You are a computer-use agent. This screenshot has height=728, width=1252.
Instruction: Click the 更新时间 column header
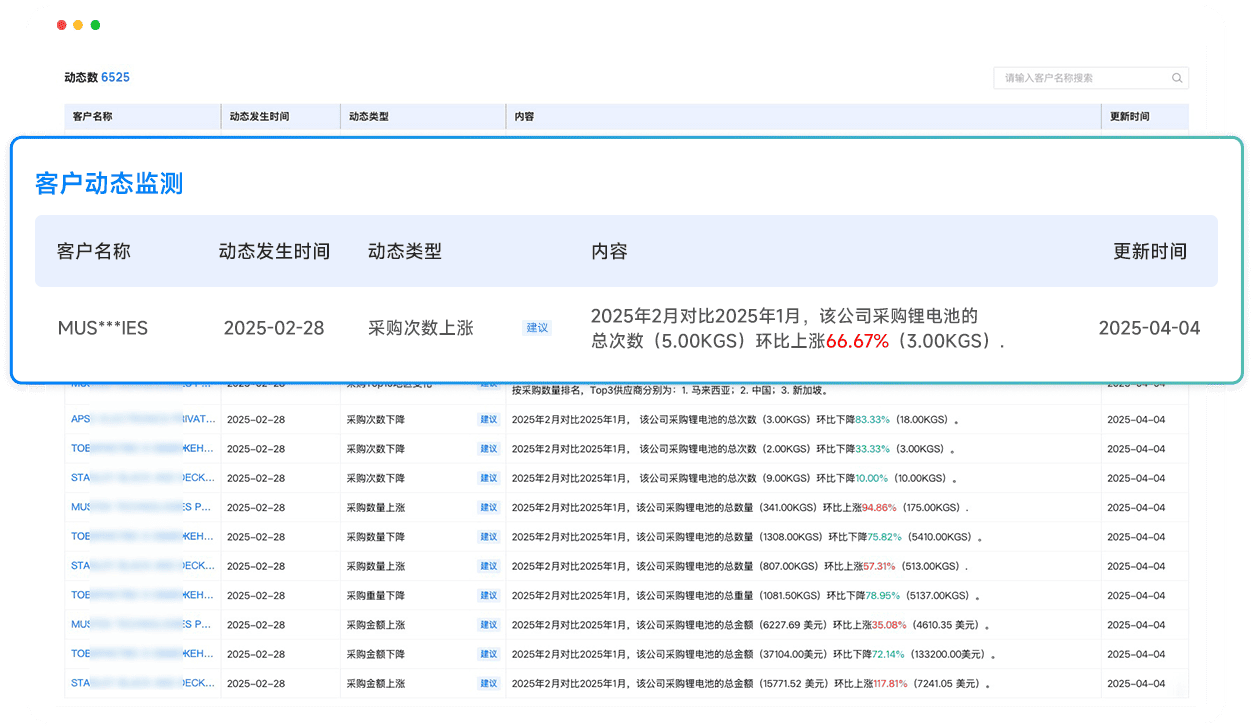tap(1129, 117)
